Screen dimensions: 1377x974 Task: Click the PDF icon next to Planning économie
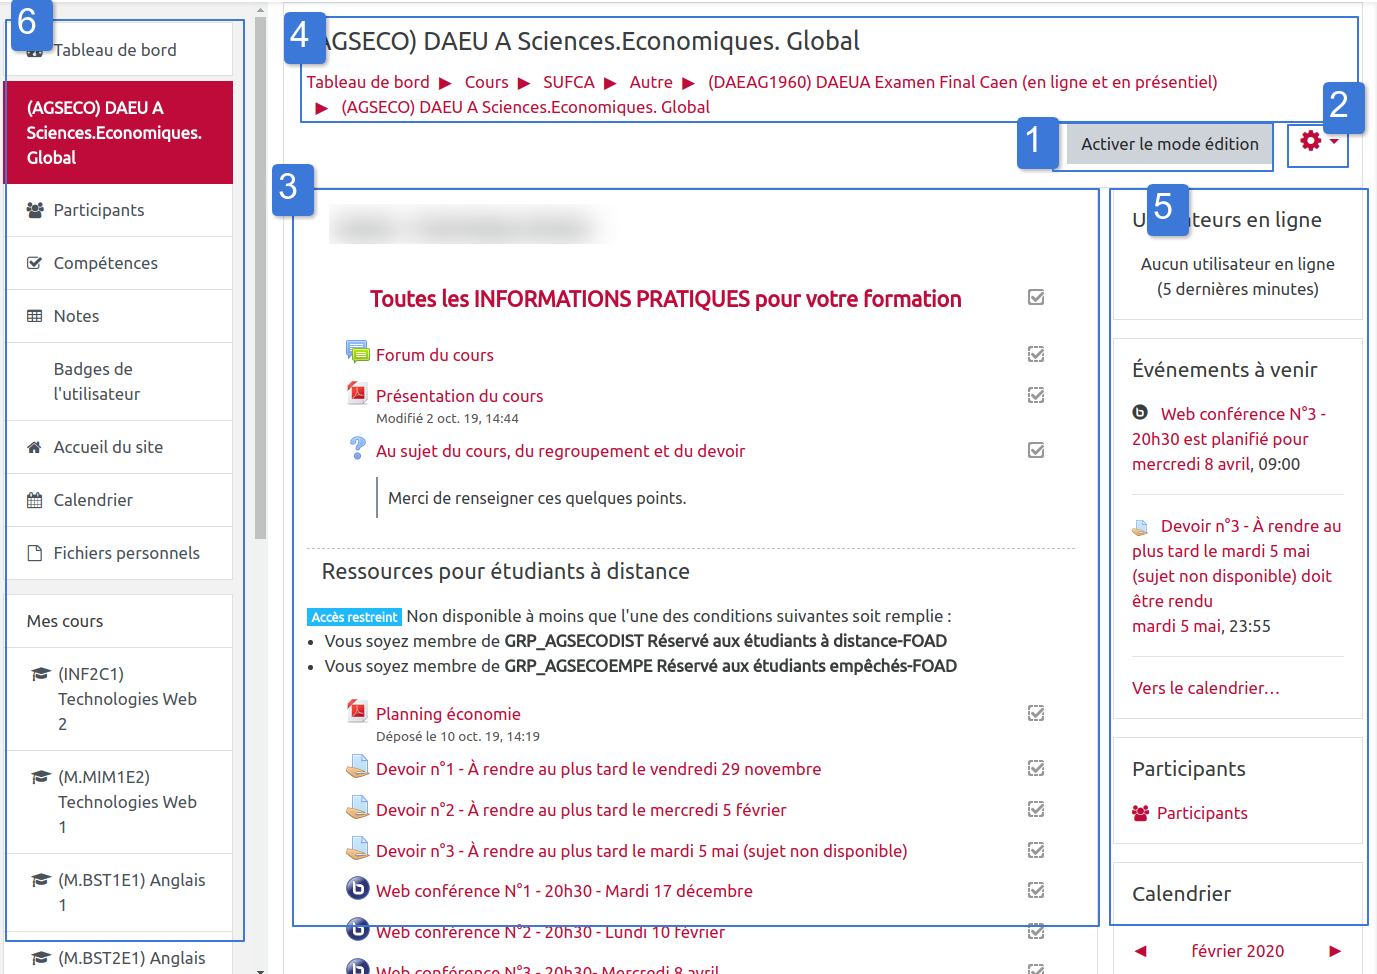point(357,711)
